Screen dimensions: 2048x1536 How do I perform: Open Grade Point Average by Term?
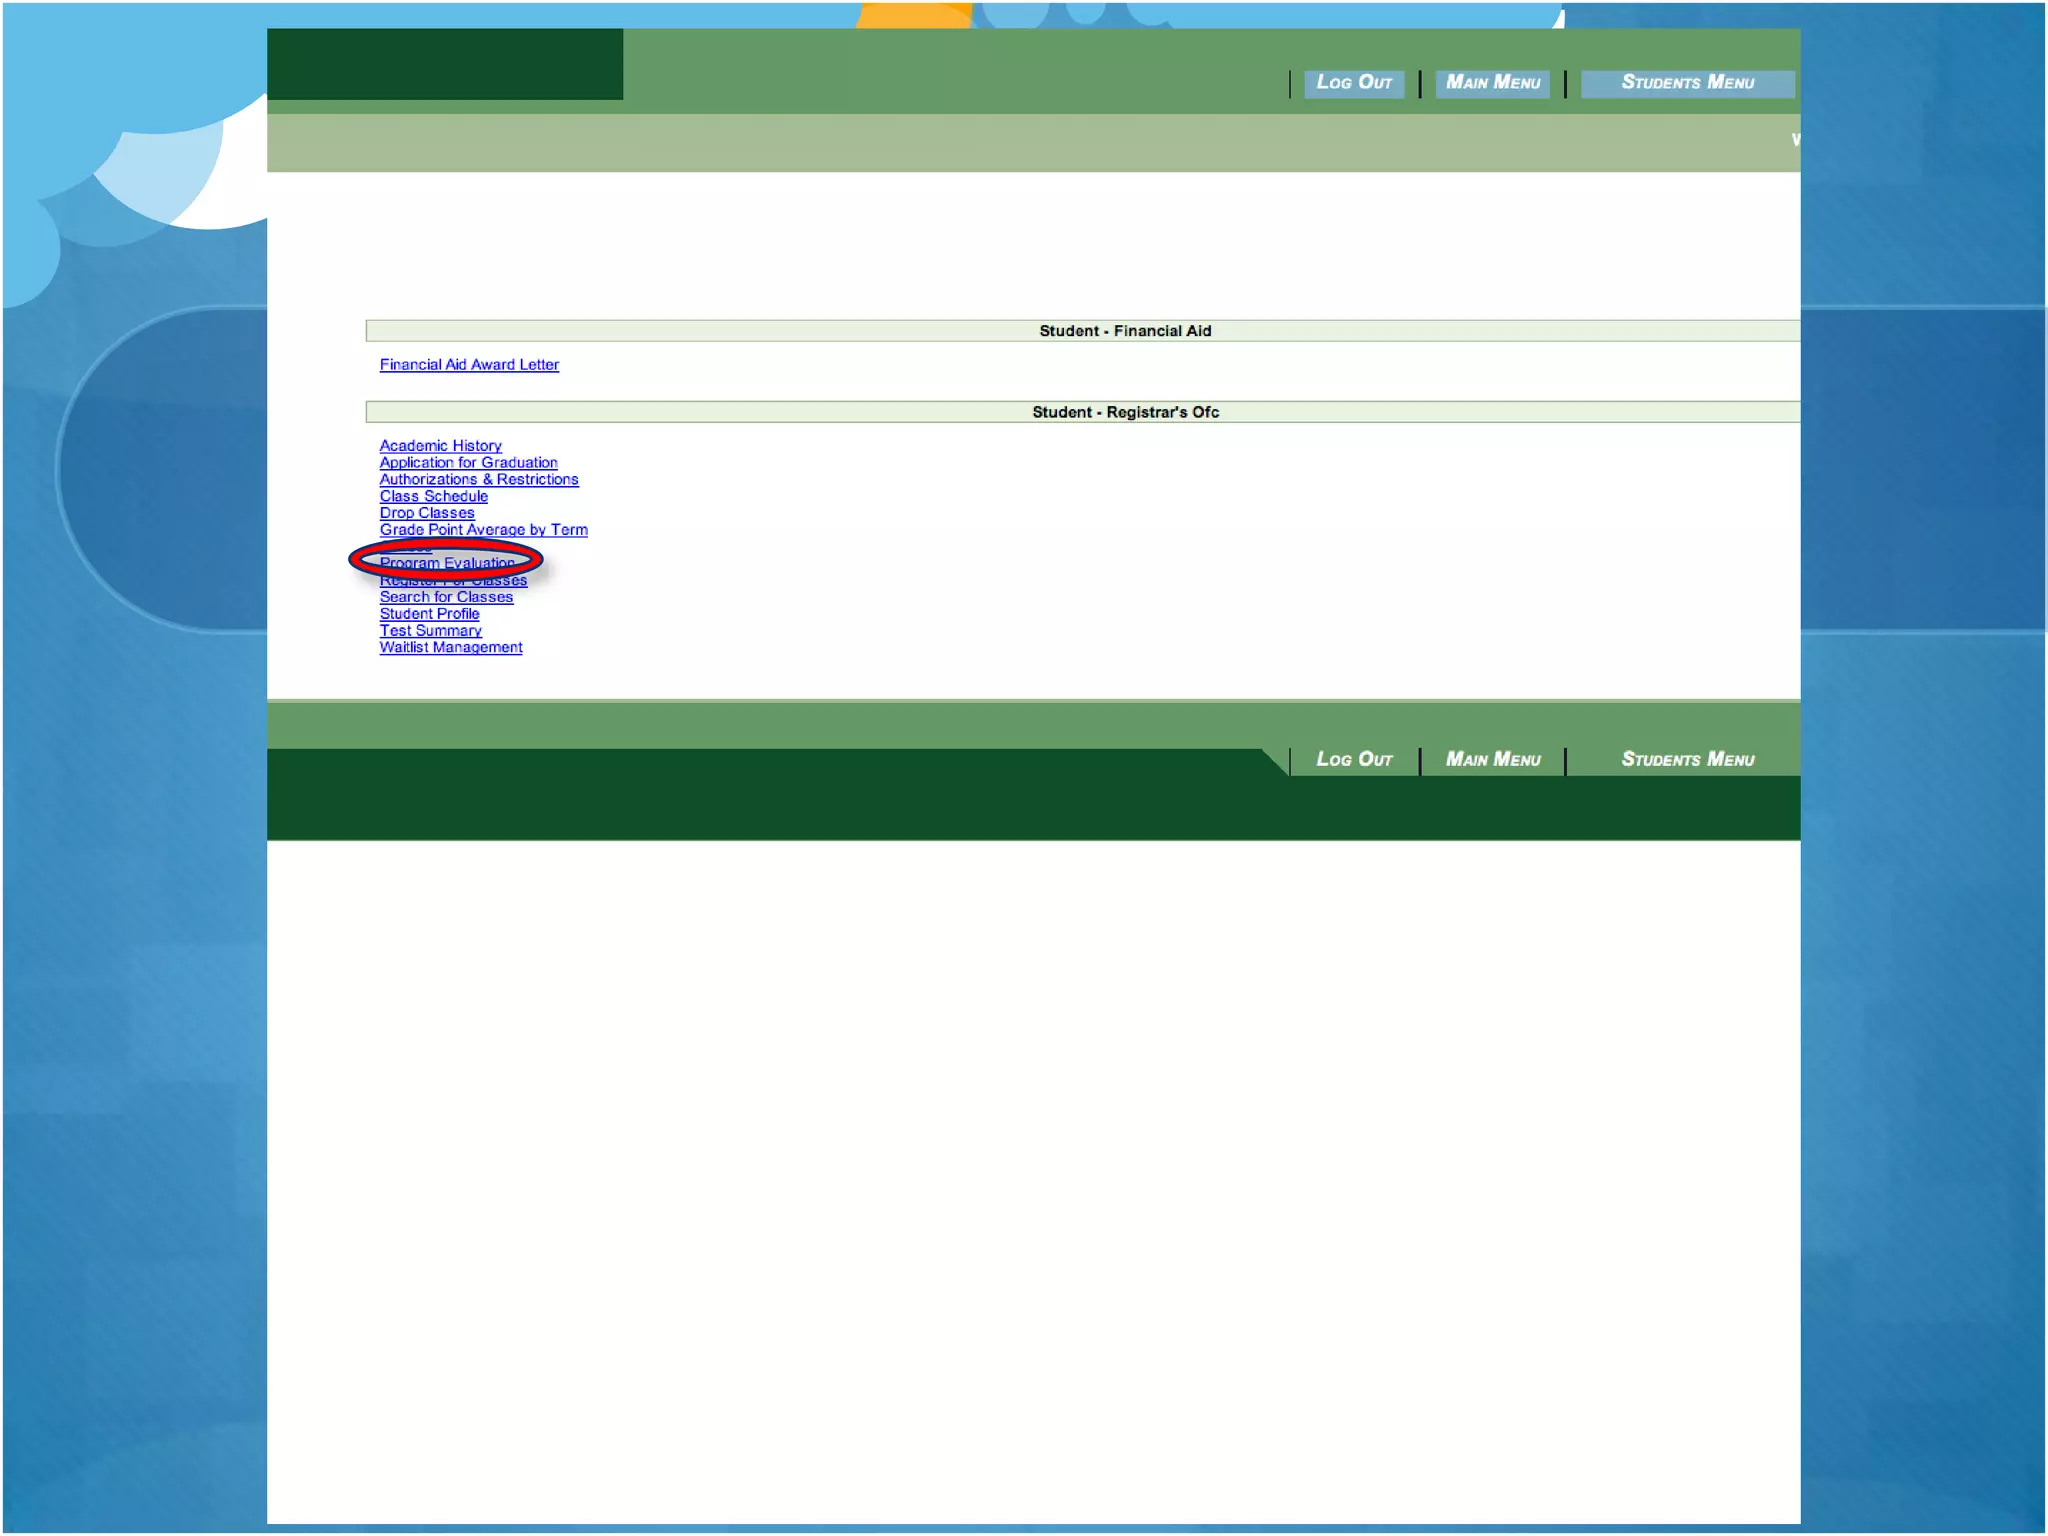(x=483, y=530)
